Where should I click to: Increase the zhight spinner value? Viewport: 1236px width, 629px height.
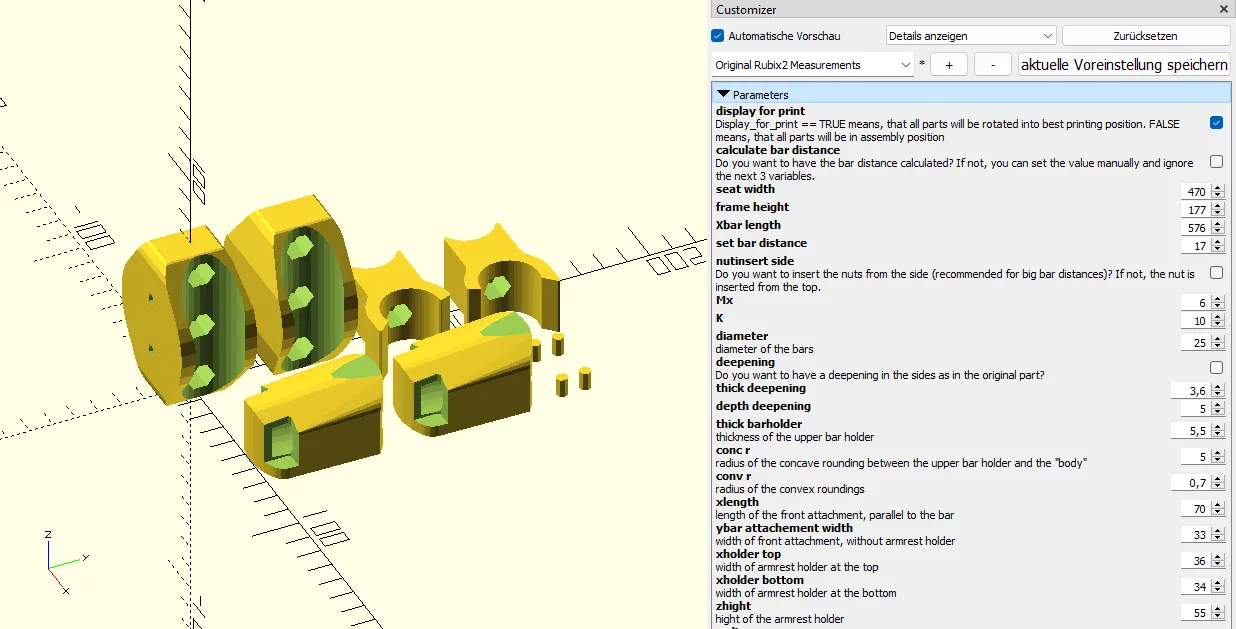pyautogui.click(x=1217, y=609)
